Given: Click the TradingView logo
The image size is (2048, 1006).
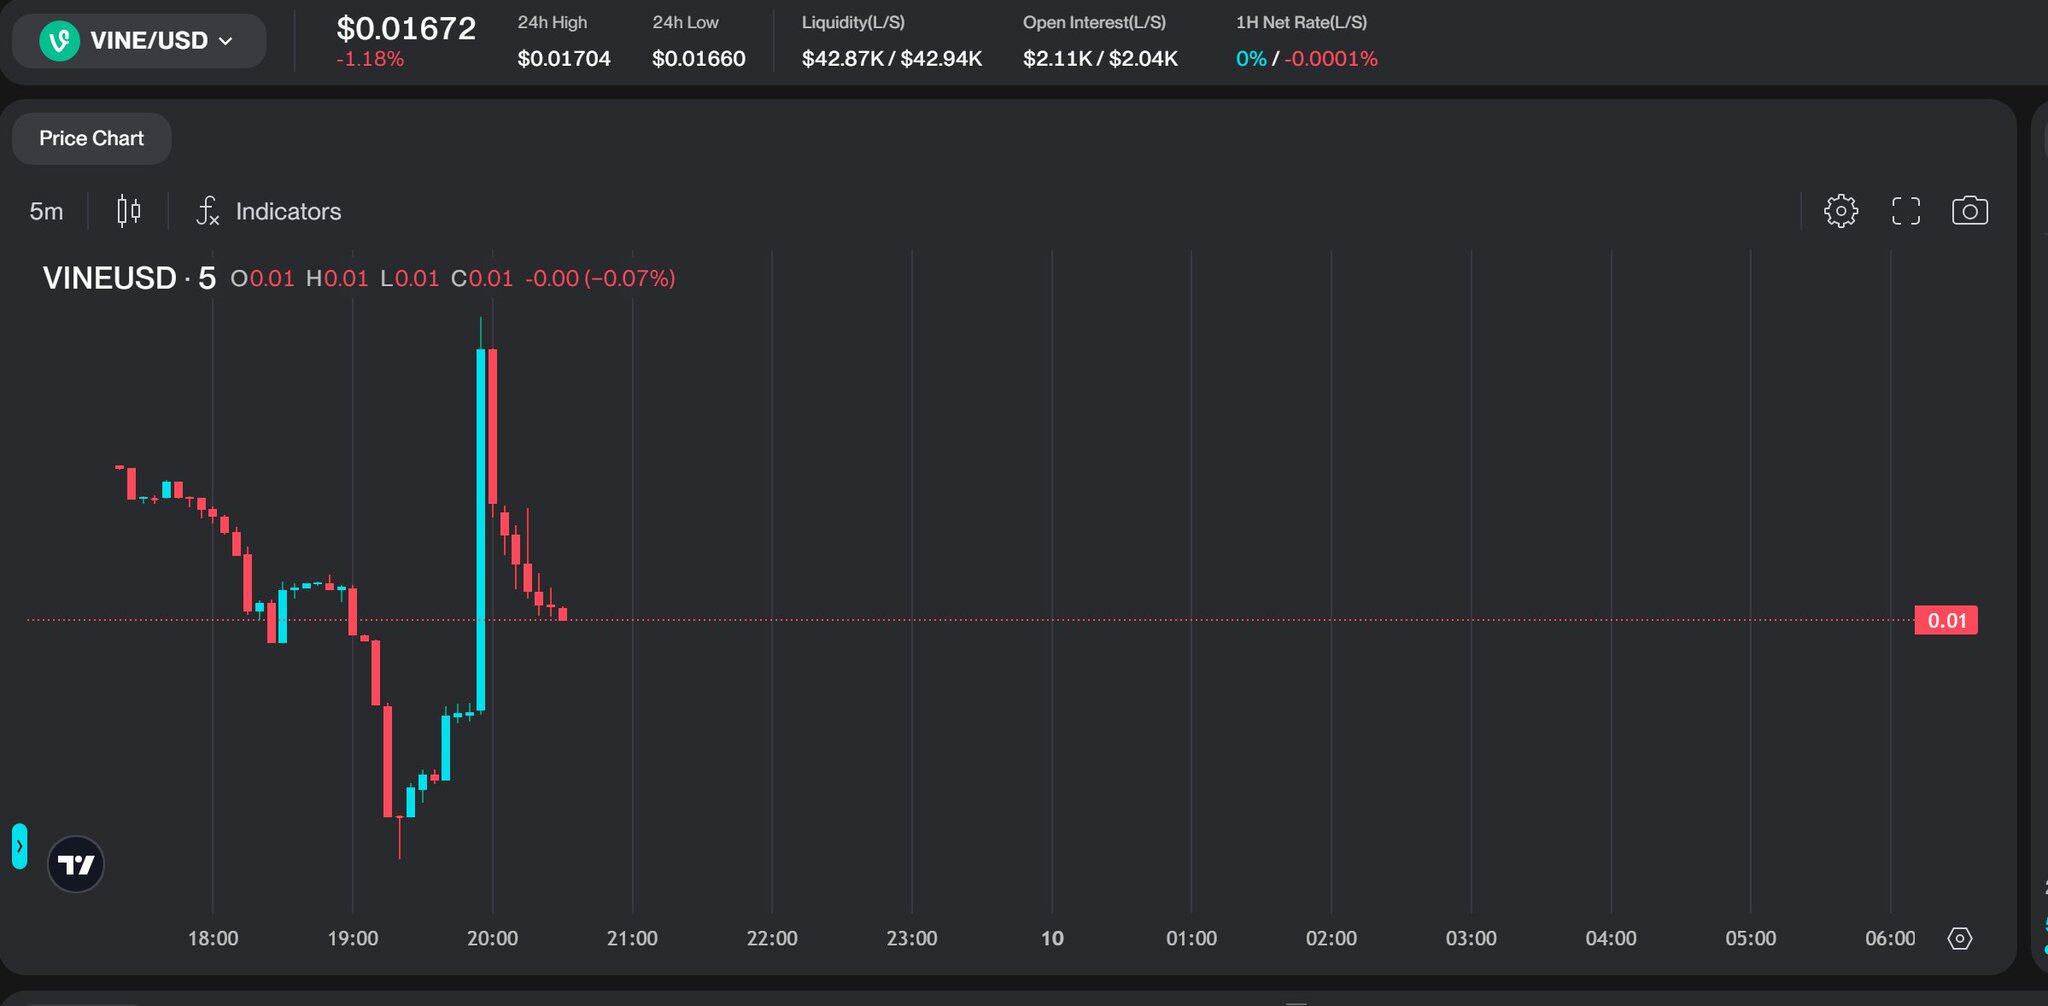Looking at the screenshot, I should point(76,864).
